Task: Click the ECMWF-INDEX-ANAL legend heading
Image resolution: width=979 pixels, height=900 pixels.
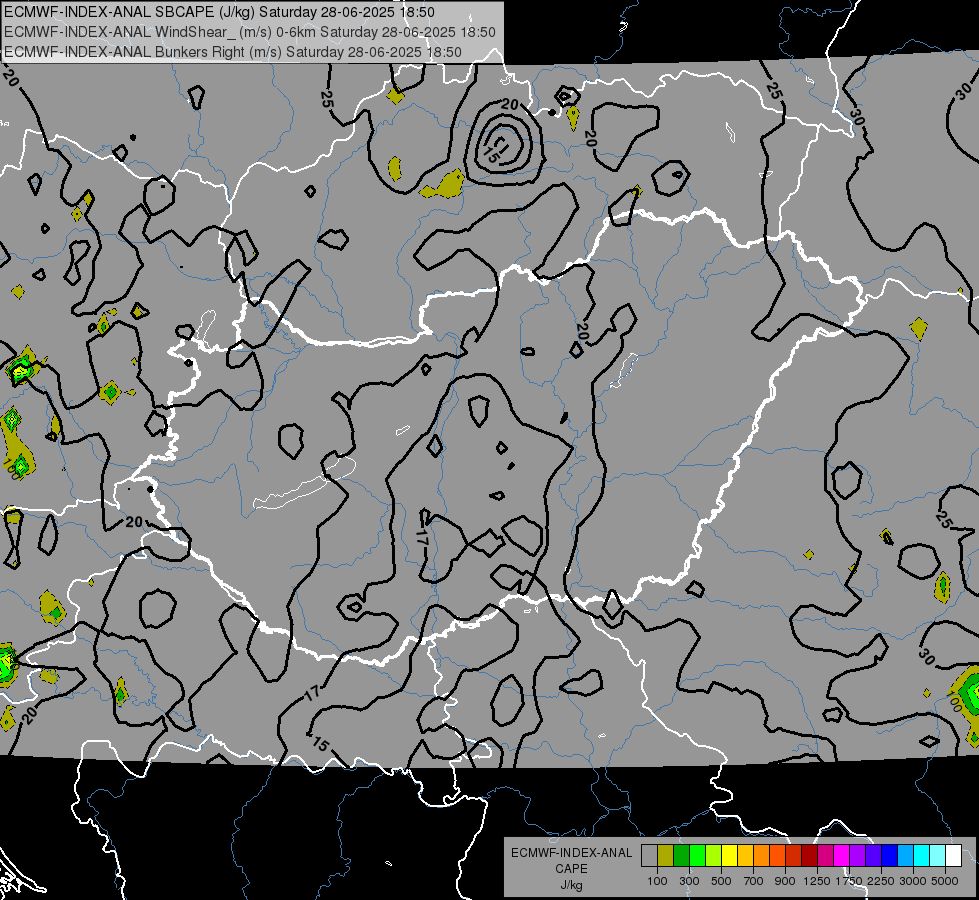Action: click(x=571, y=853)
